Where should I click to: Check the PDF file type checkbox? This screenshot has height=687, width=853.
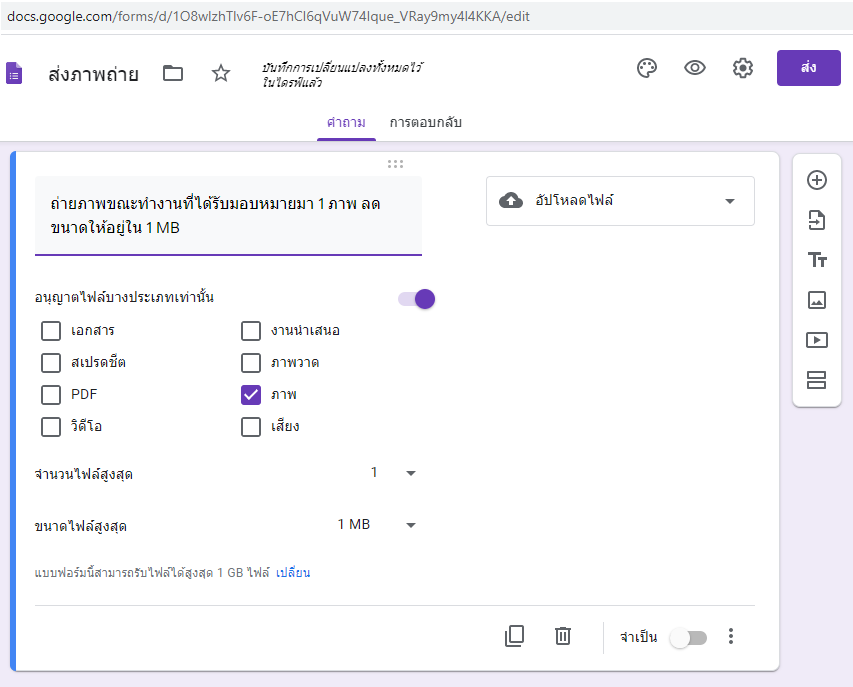pyautogui.click(x=52, y=394)
